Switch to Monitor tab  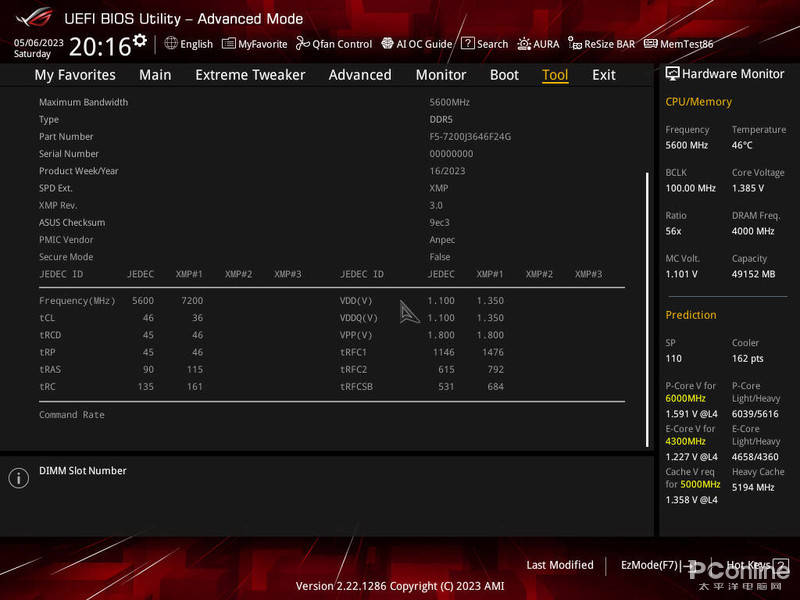click(441, 75)
